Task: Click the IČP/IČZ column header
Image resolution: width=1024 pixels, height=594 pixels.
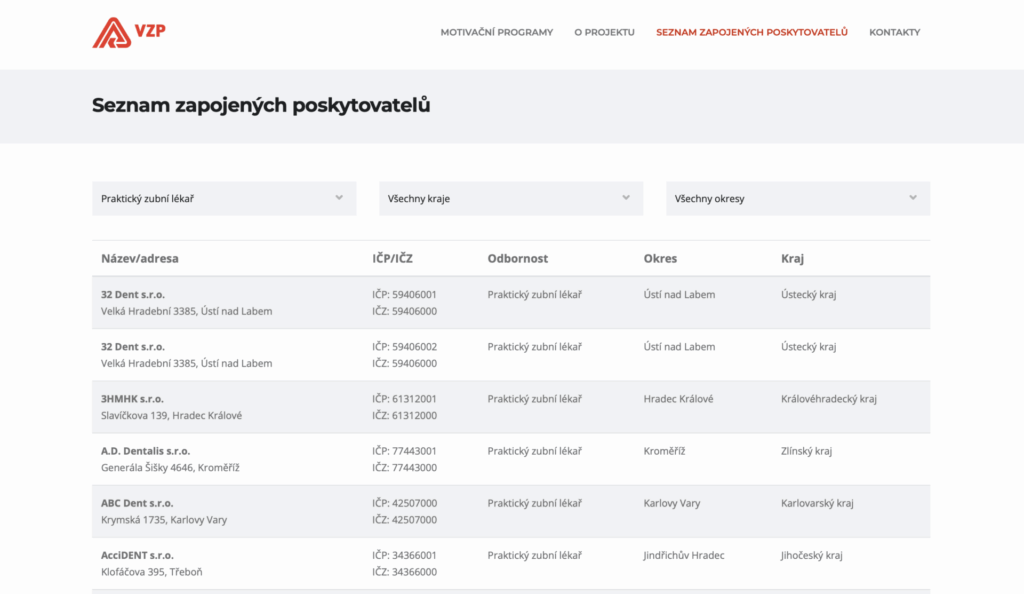Action: pyautogui.click(x=392, y=258)
